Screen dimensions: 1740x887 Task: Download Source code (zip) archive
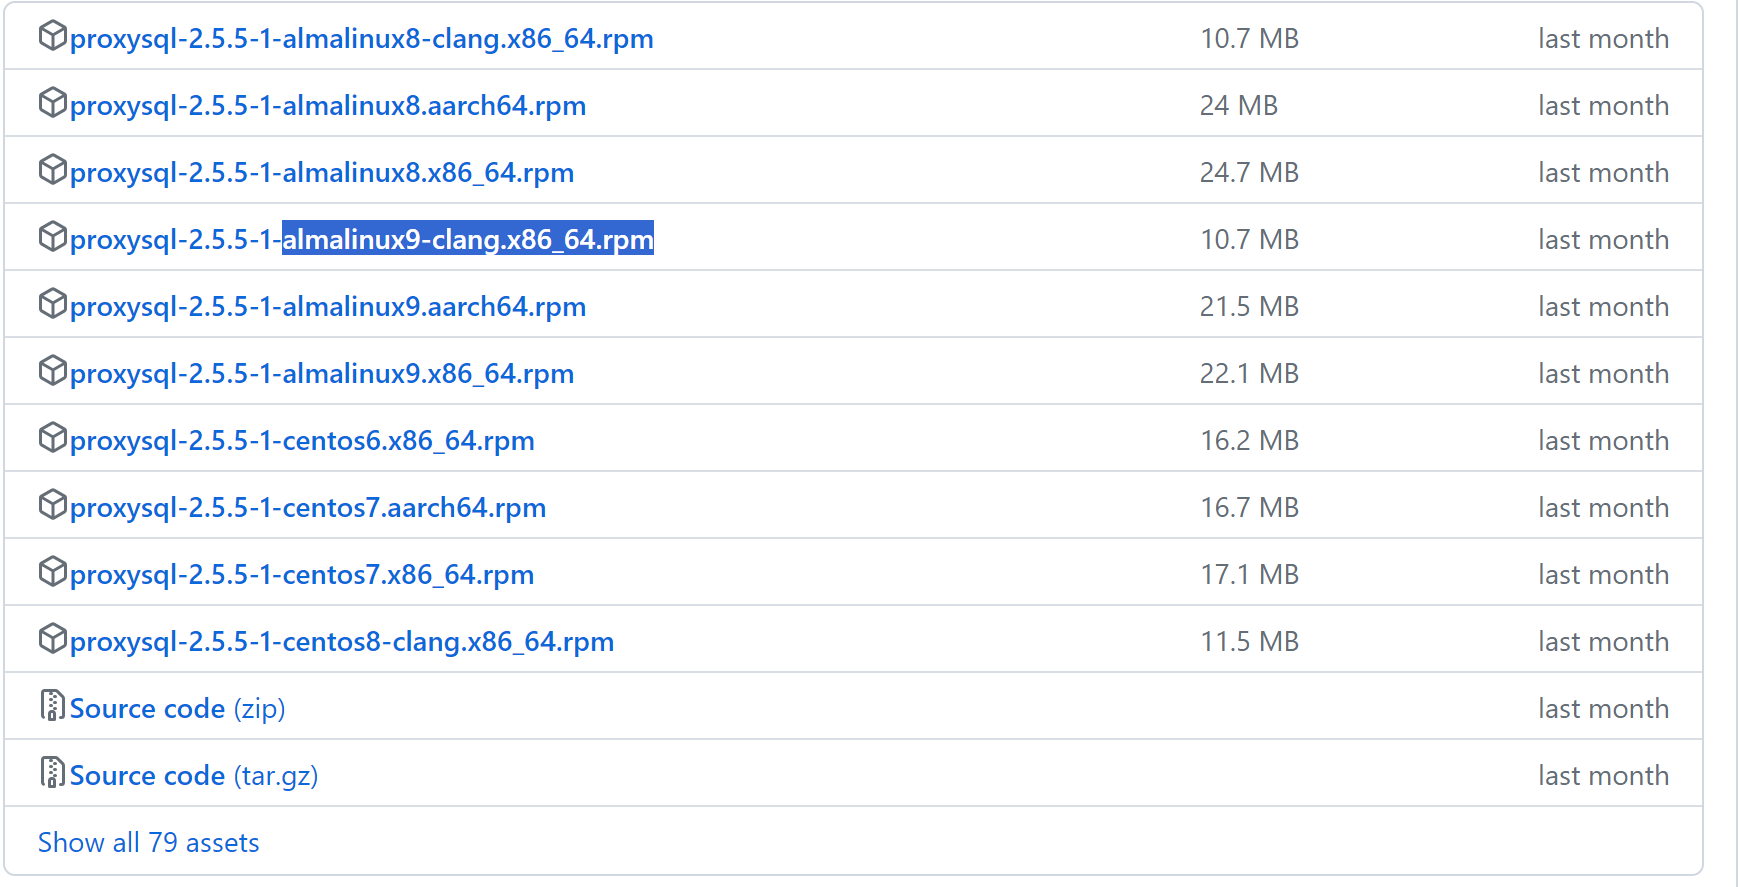click(147, 709)
